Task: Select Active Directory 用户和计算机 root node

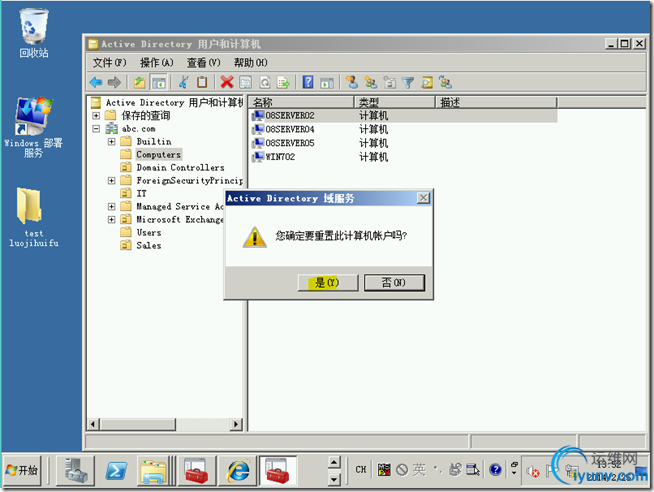Action: [174, 102]
